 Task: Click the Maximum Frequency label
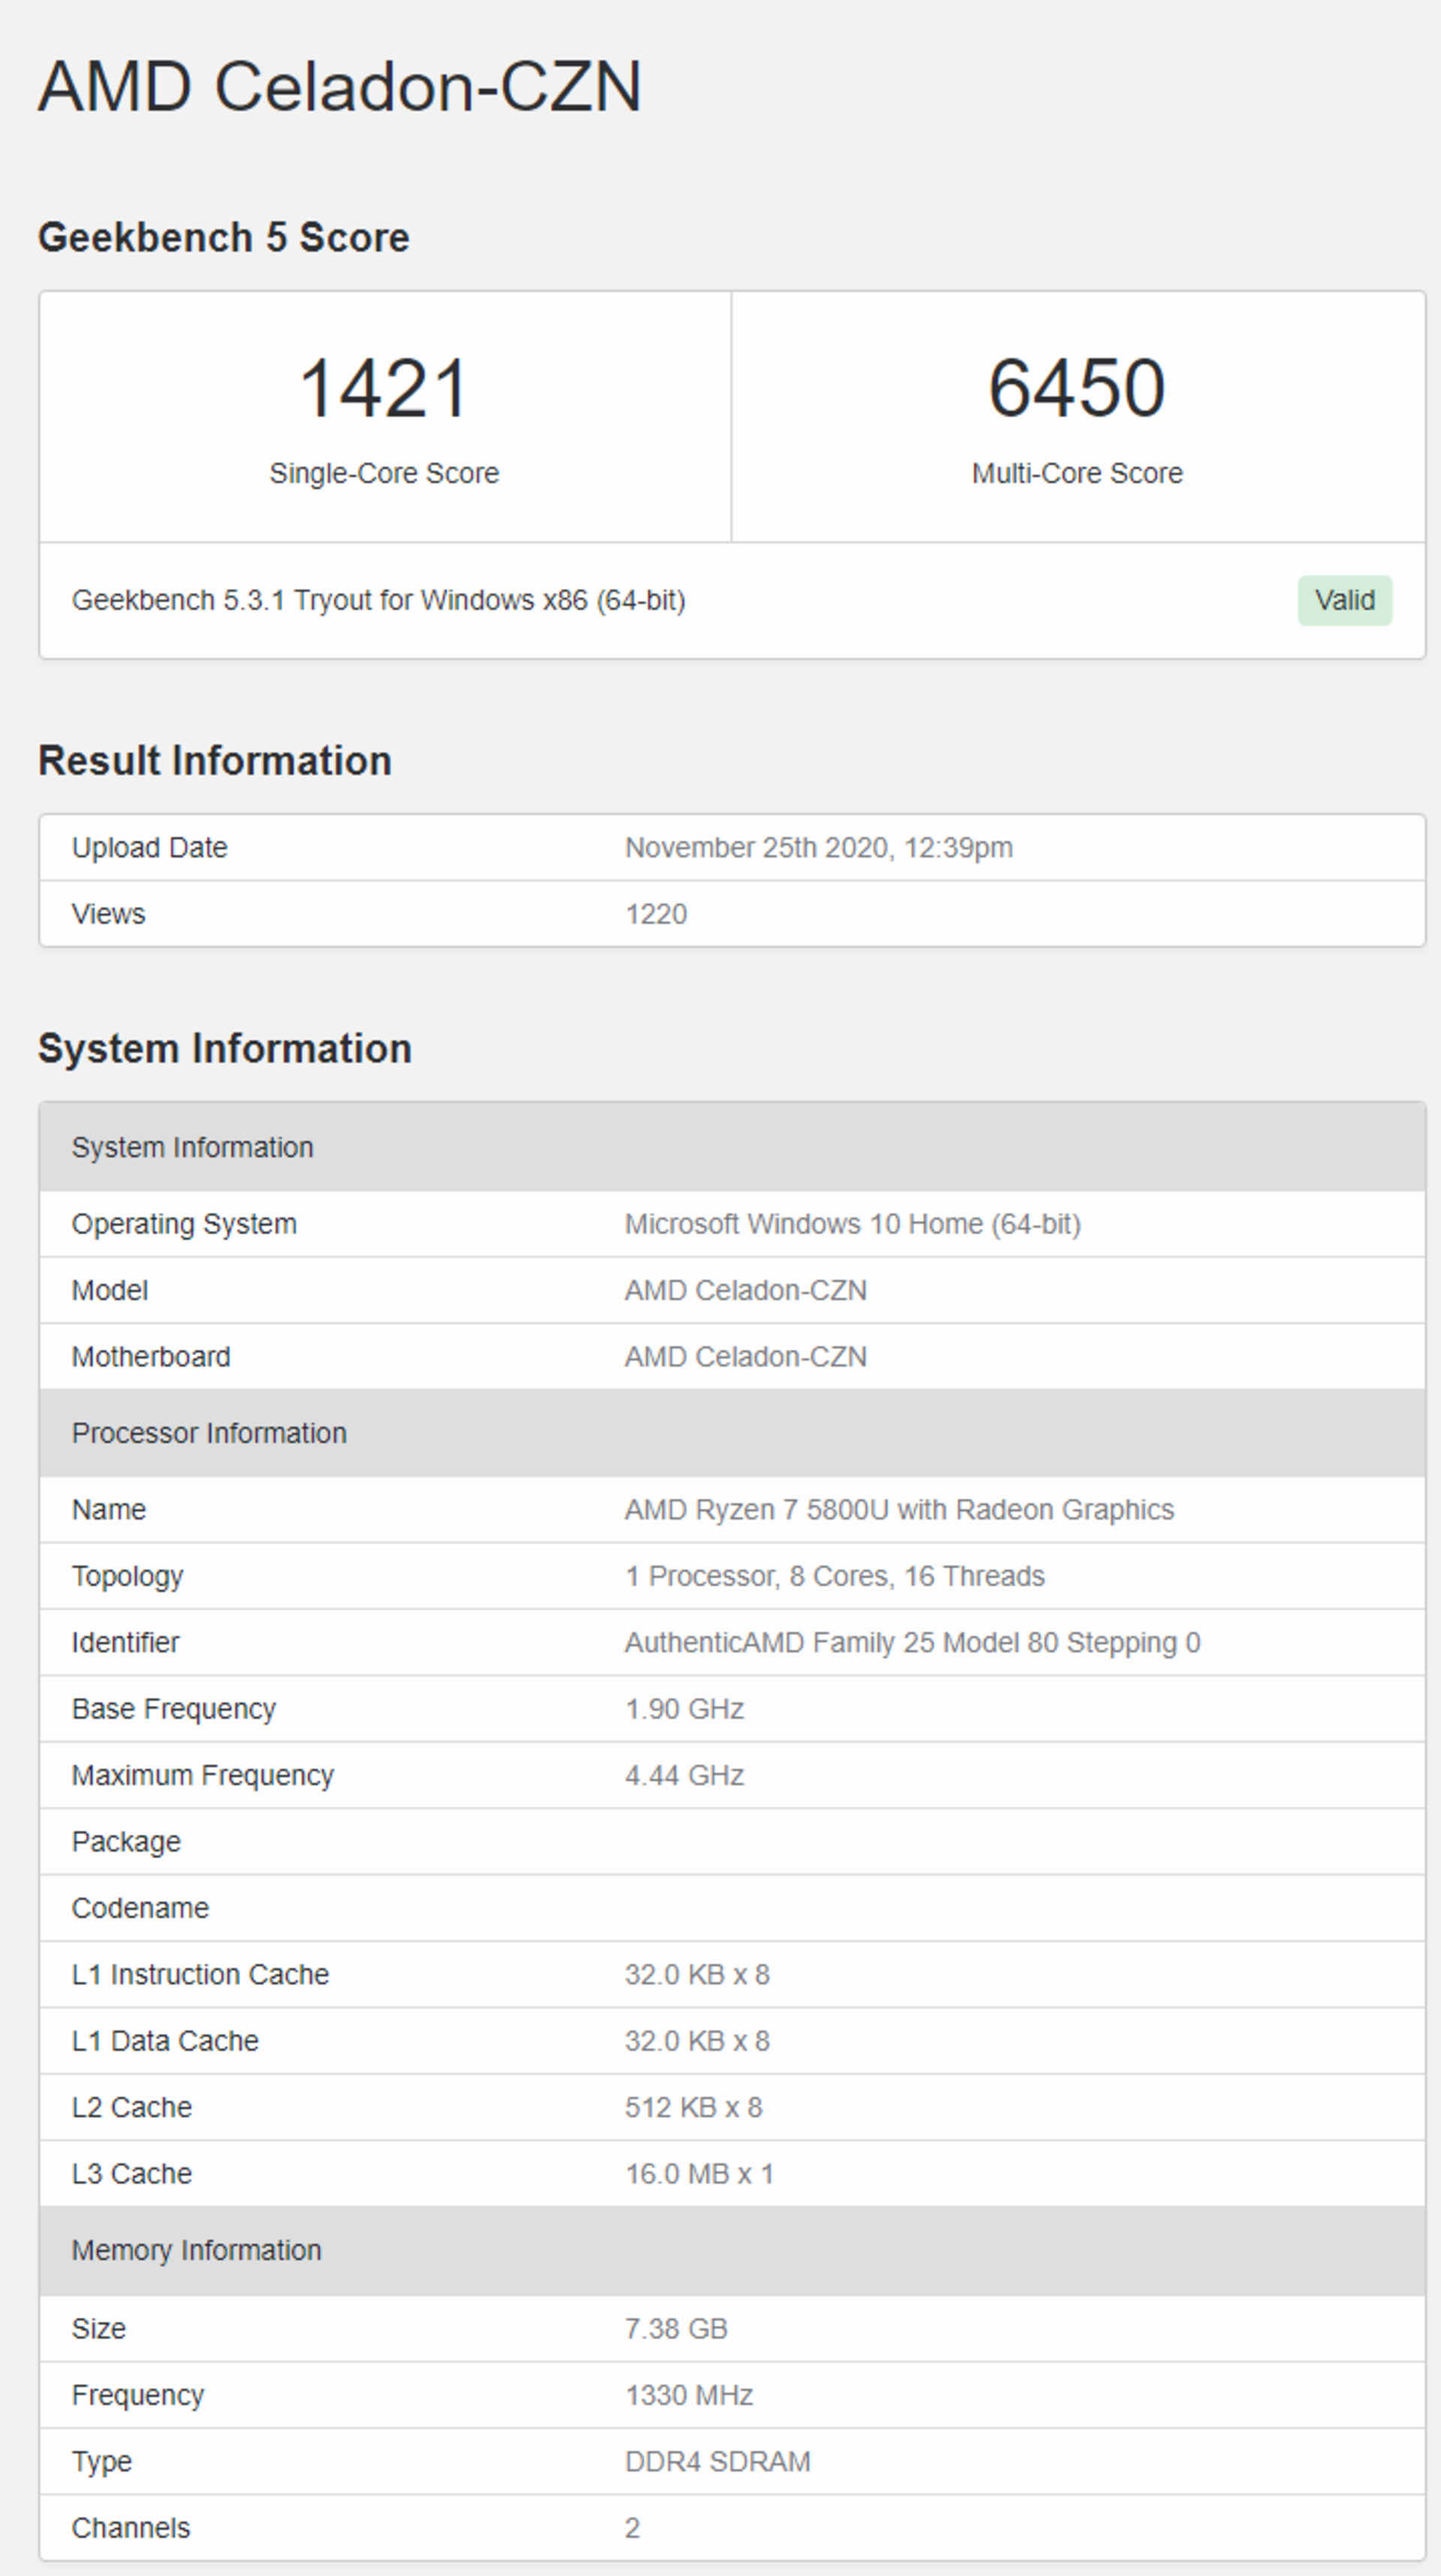pos(203,1776)
